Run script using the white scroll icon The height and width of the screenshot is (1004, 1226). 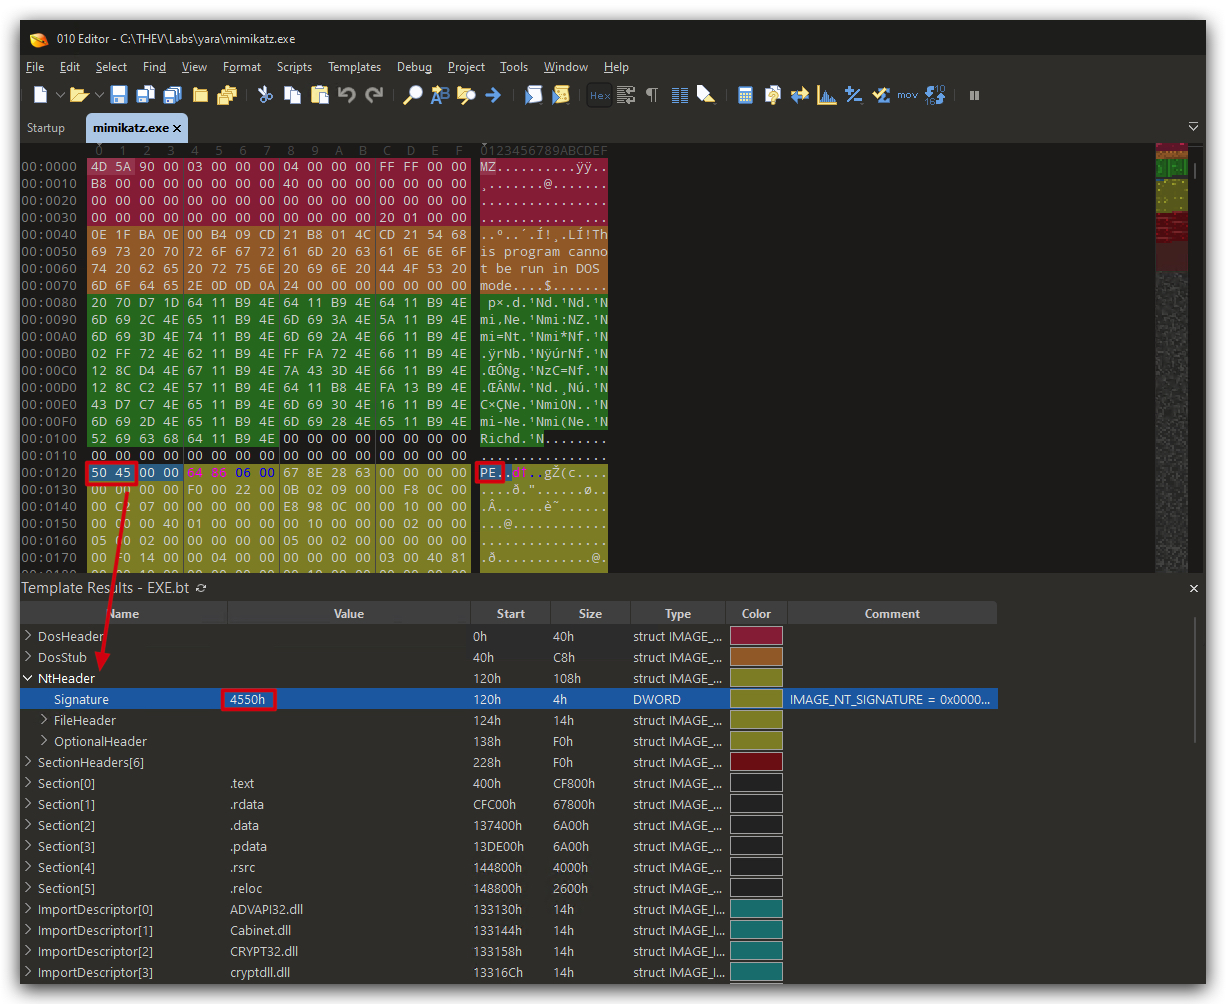[534, 95]
